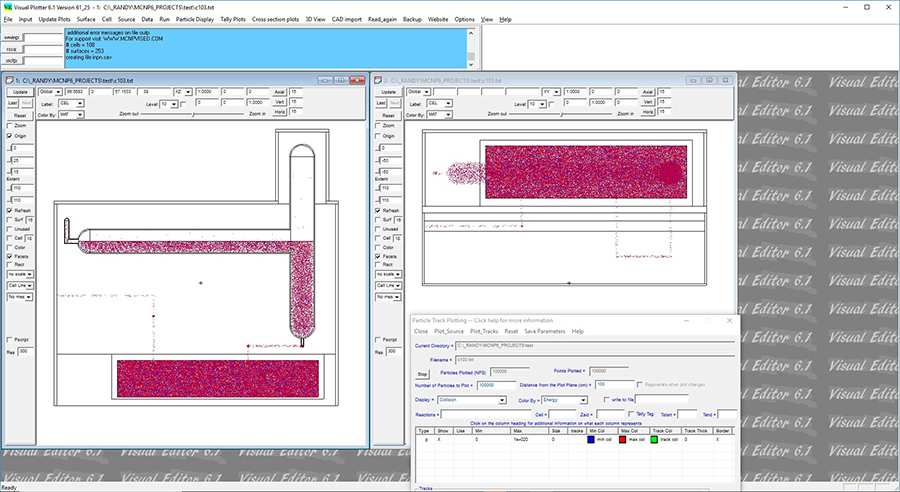Screen dimensions: 900x492
Task: Click the scroll-down arrow of the message panel
Action: [471, 64]
